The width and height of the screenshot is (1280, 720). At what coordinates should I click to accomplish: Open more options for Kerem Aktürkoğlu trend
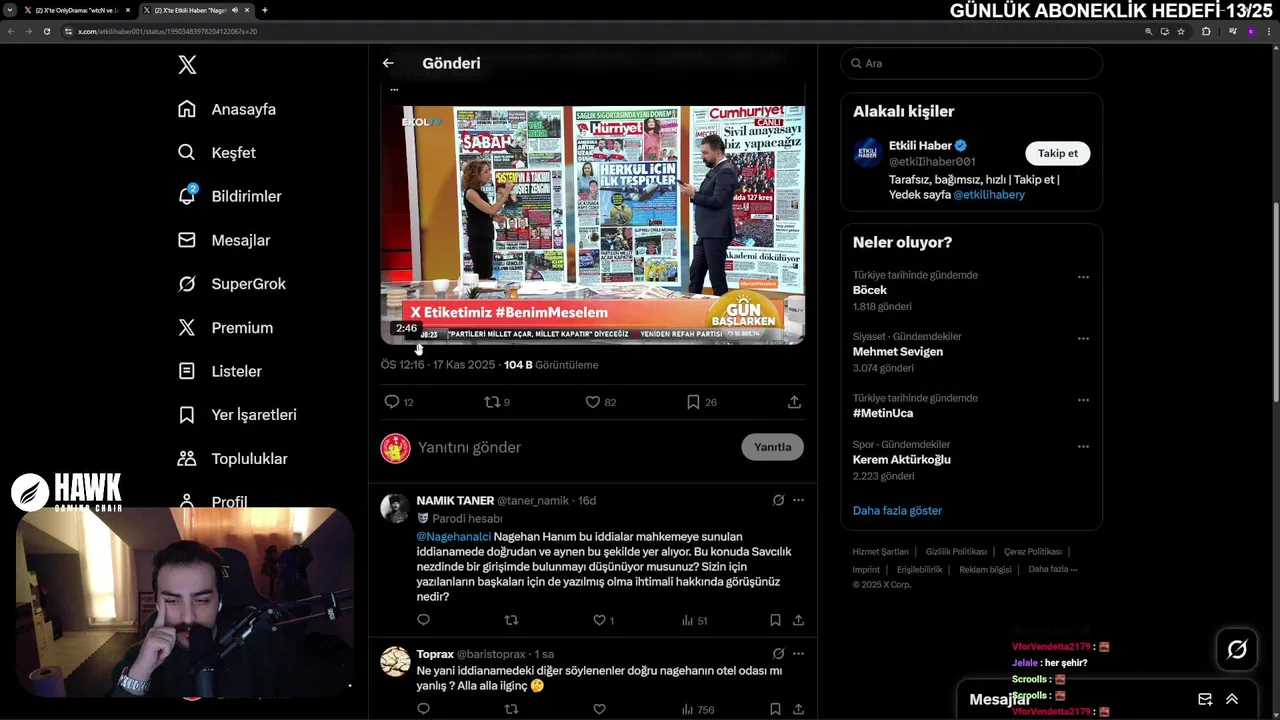[x=1083, y=447]
